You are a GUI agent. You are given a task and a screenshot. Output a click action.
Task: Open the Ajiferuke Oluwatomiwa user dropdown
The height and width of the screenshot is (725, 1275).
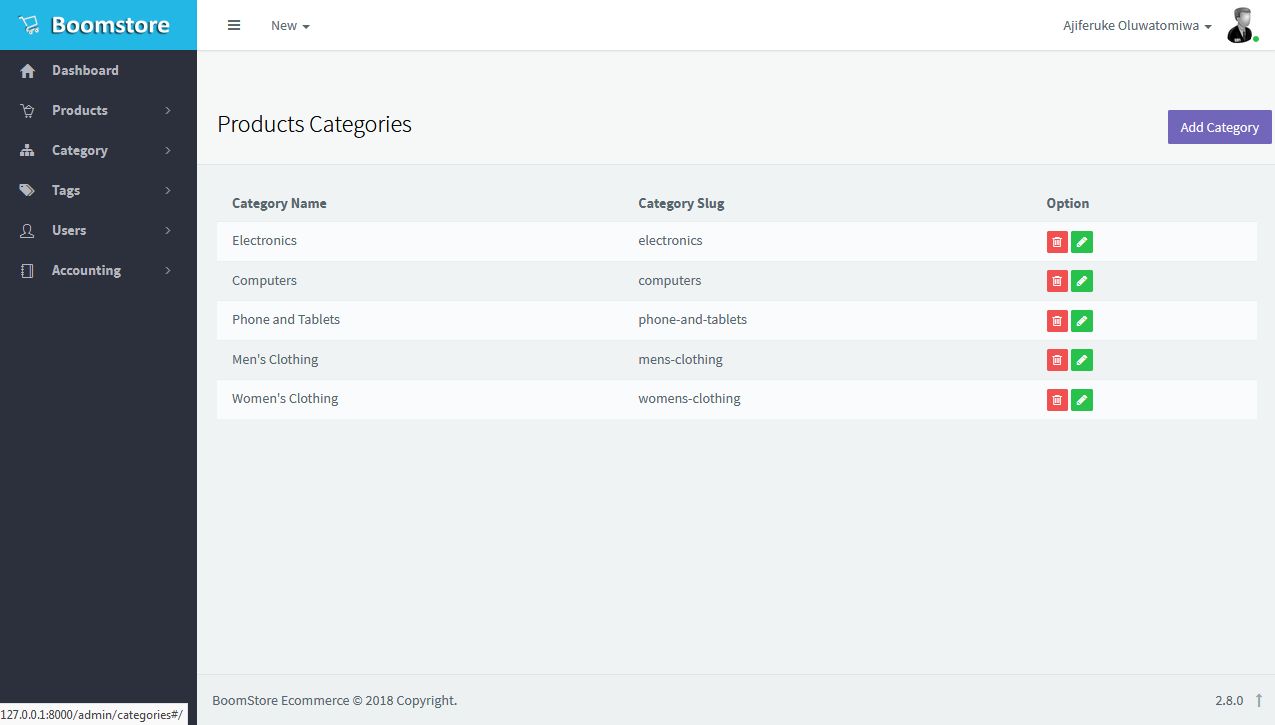[x=1137, y=26]
